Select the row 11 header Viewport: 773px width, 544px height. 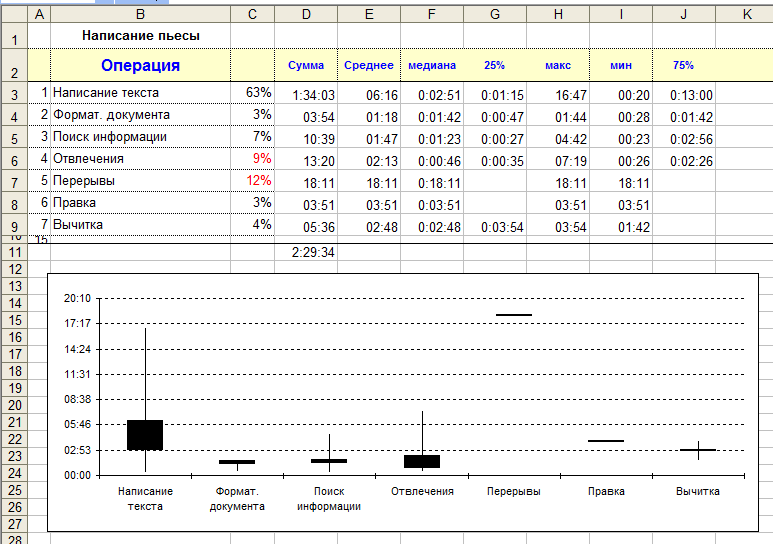pyautogui.click(x=13, y=252)
